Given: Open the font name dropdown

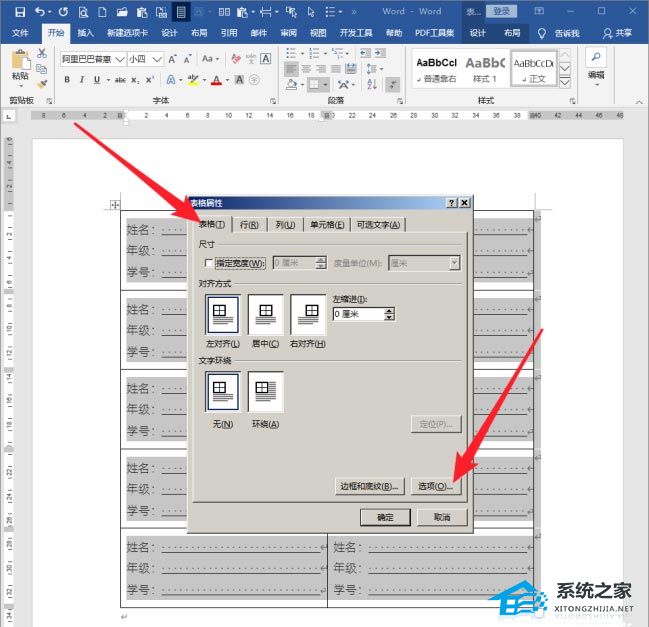Looking at the screenshot, I should coord(119,59).
